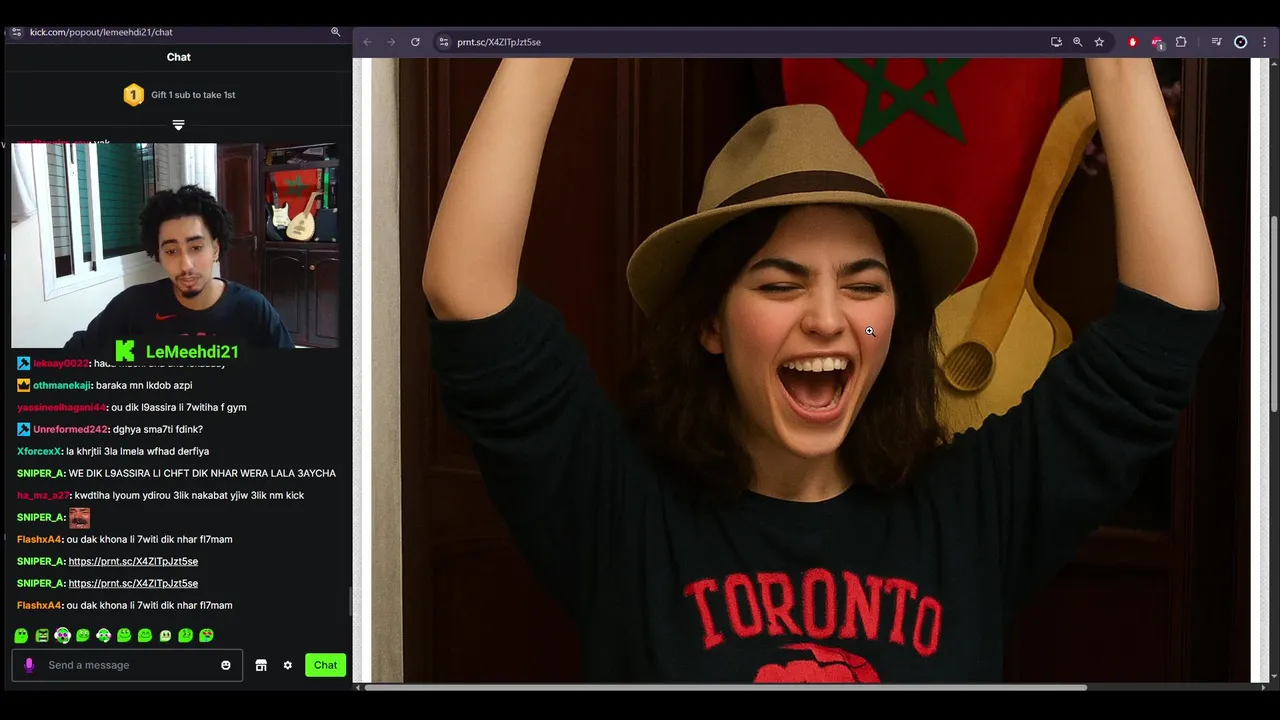Image resolution: width=1280 pixels, height=720 pixels.
Task: Open the browser profile avatar
Action: pyautogui.click(x=1241, y=42)
